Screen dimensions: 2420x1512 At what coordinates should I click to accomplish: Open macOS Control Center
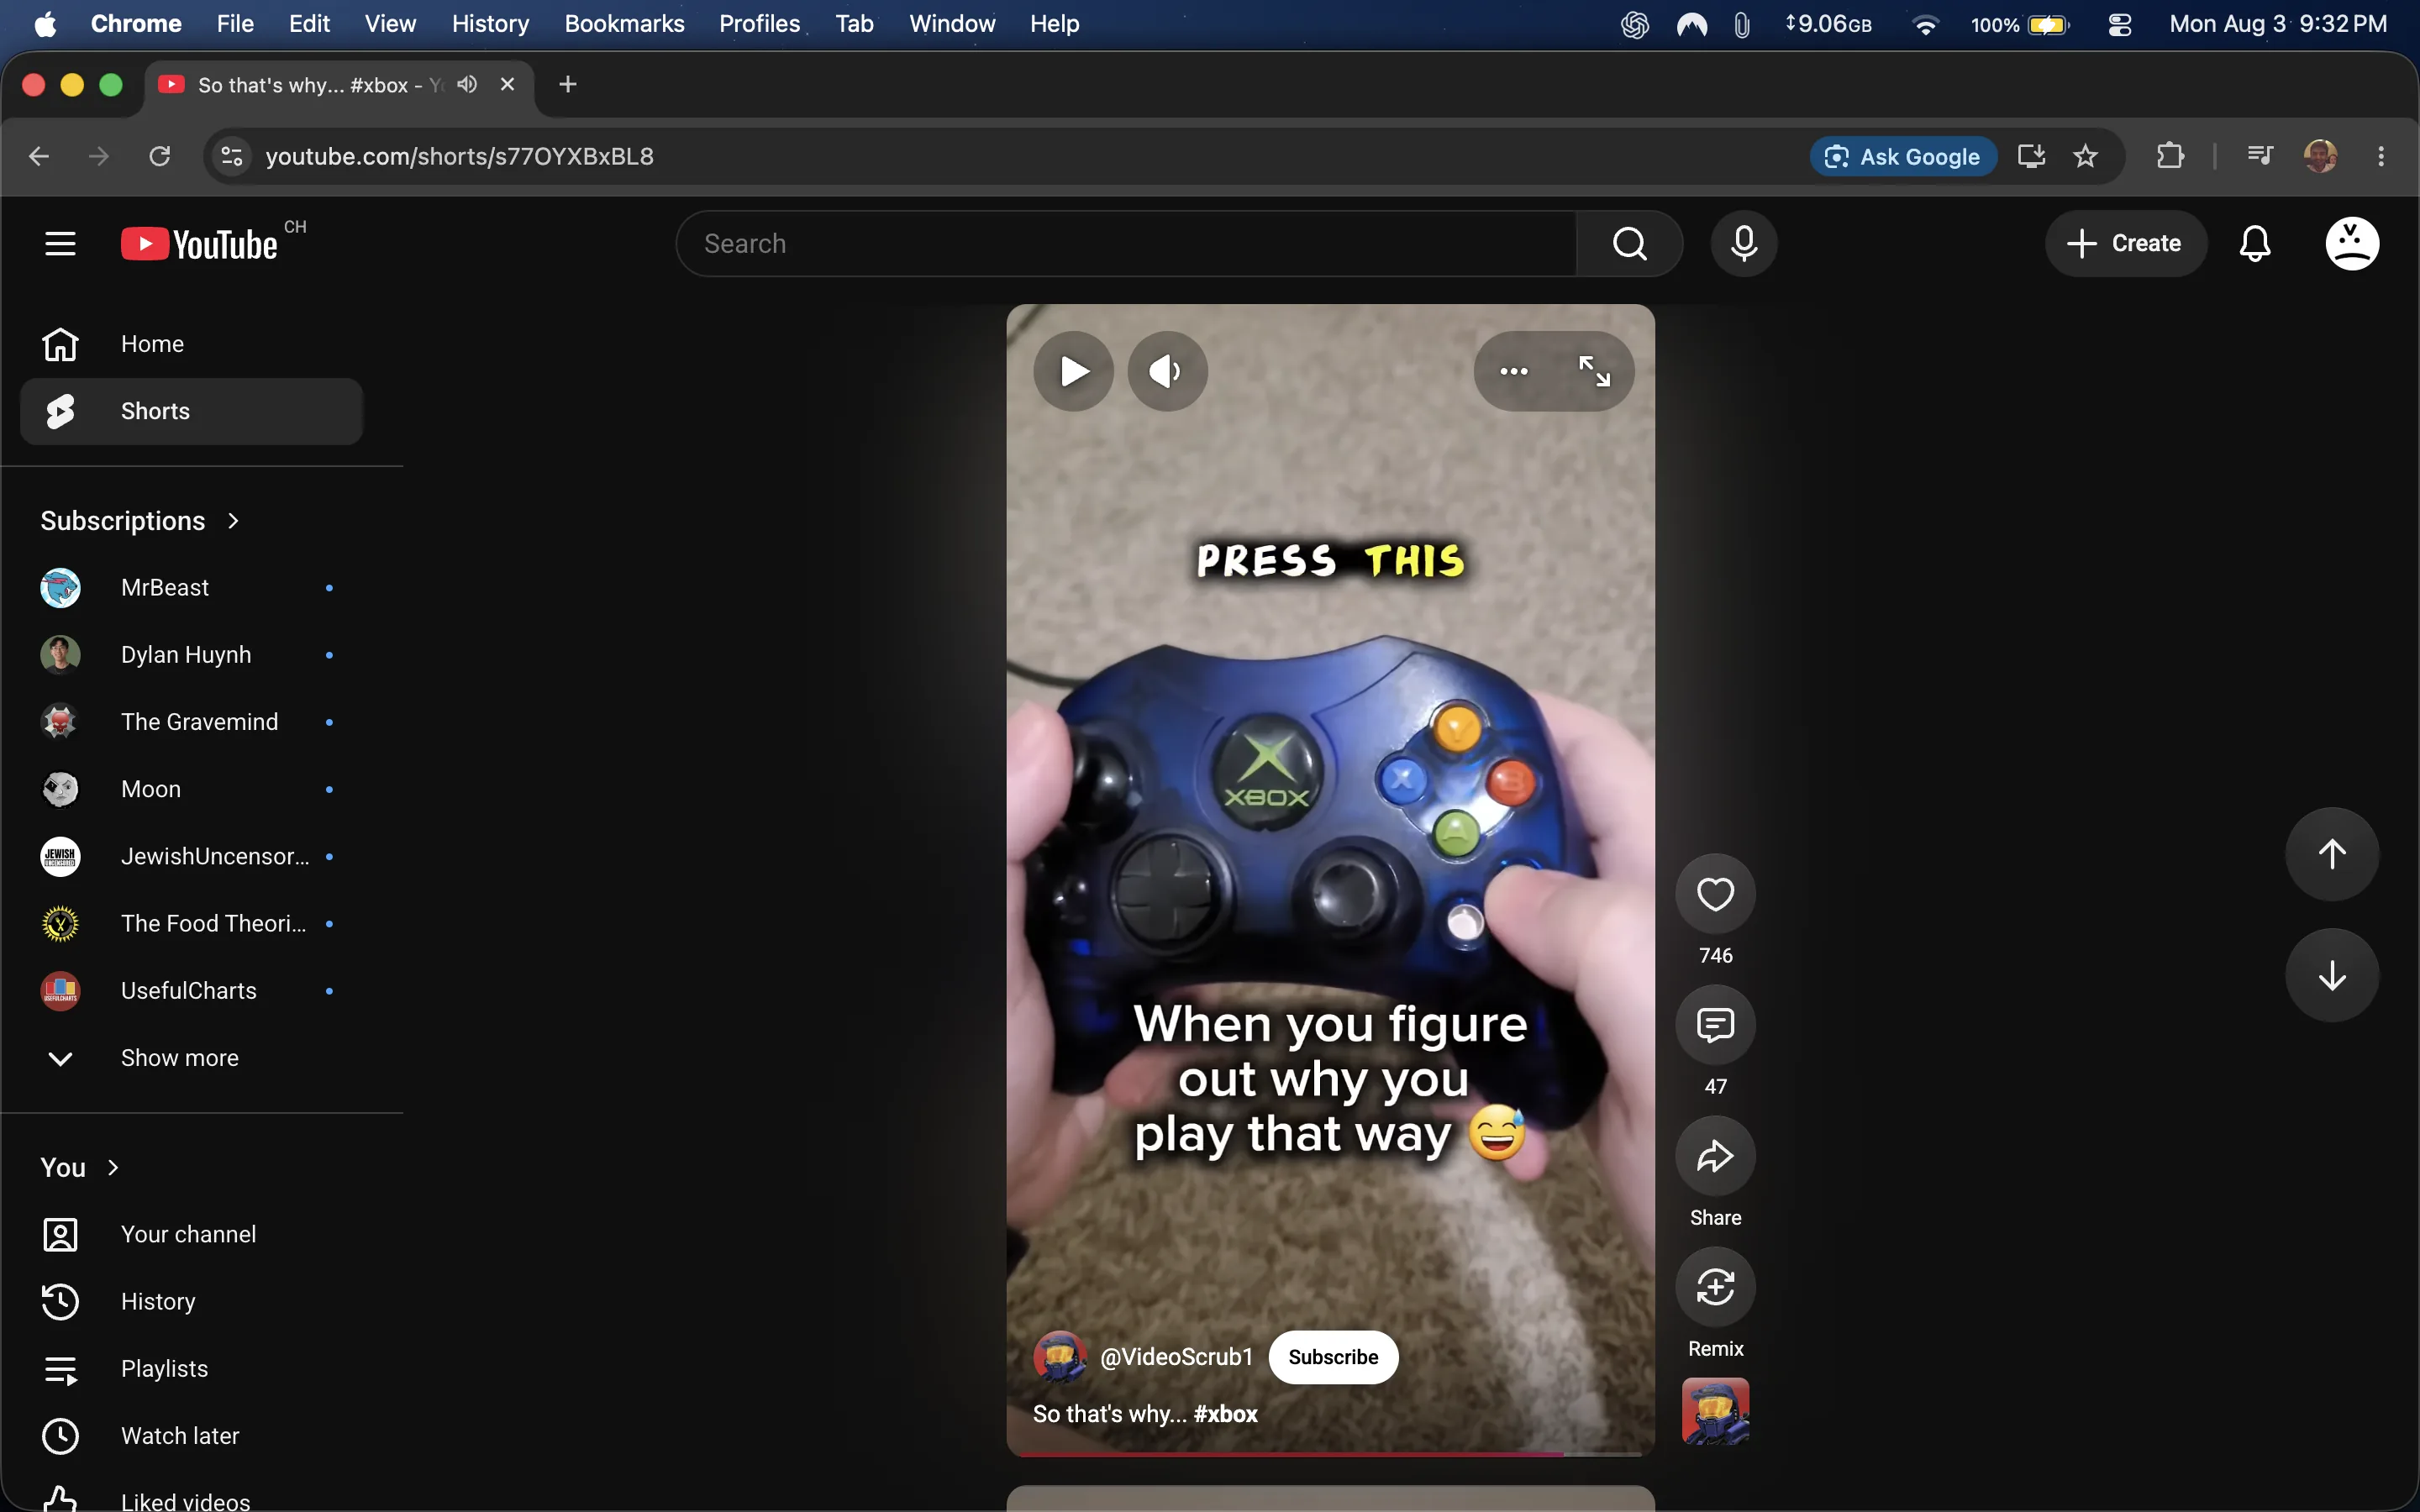(2119, 24)
